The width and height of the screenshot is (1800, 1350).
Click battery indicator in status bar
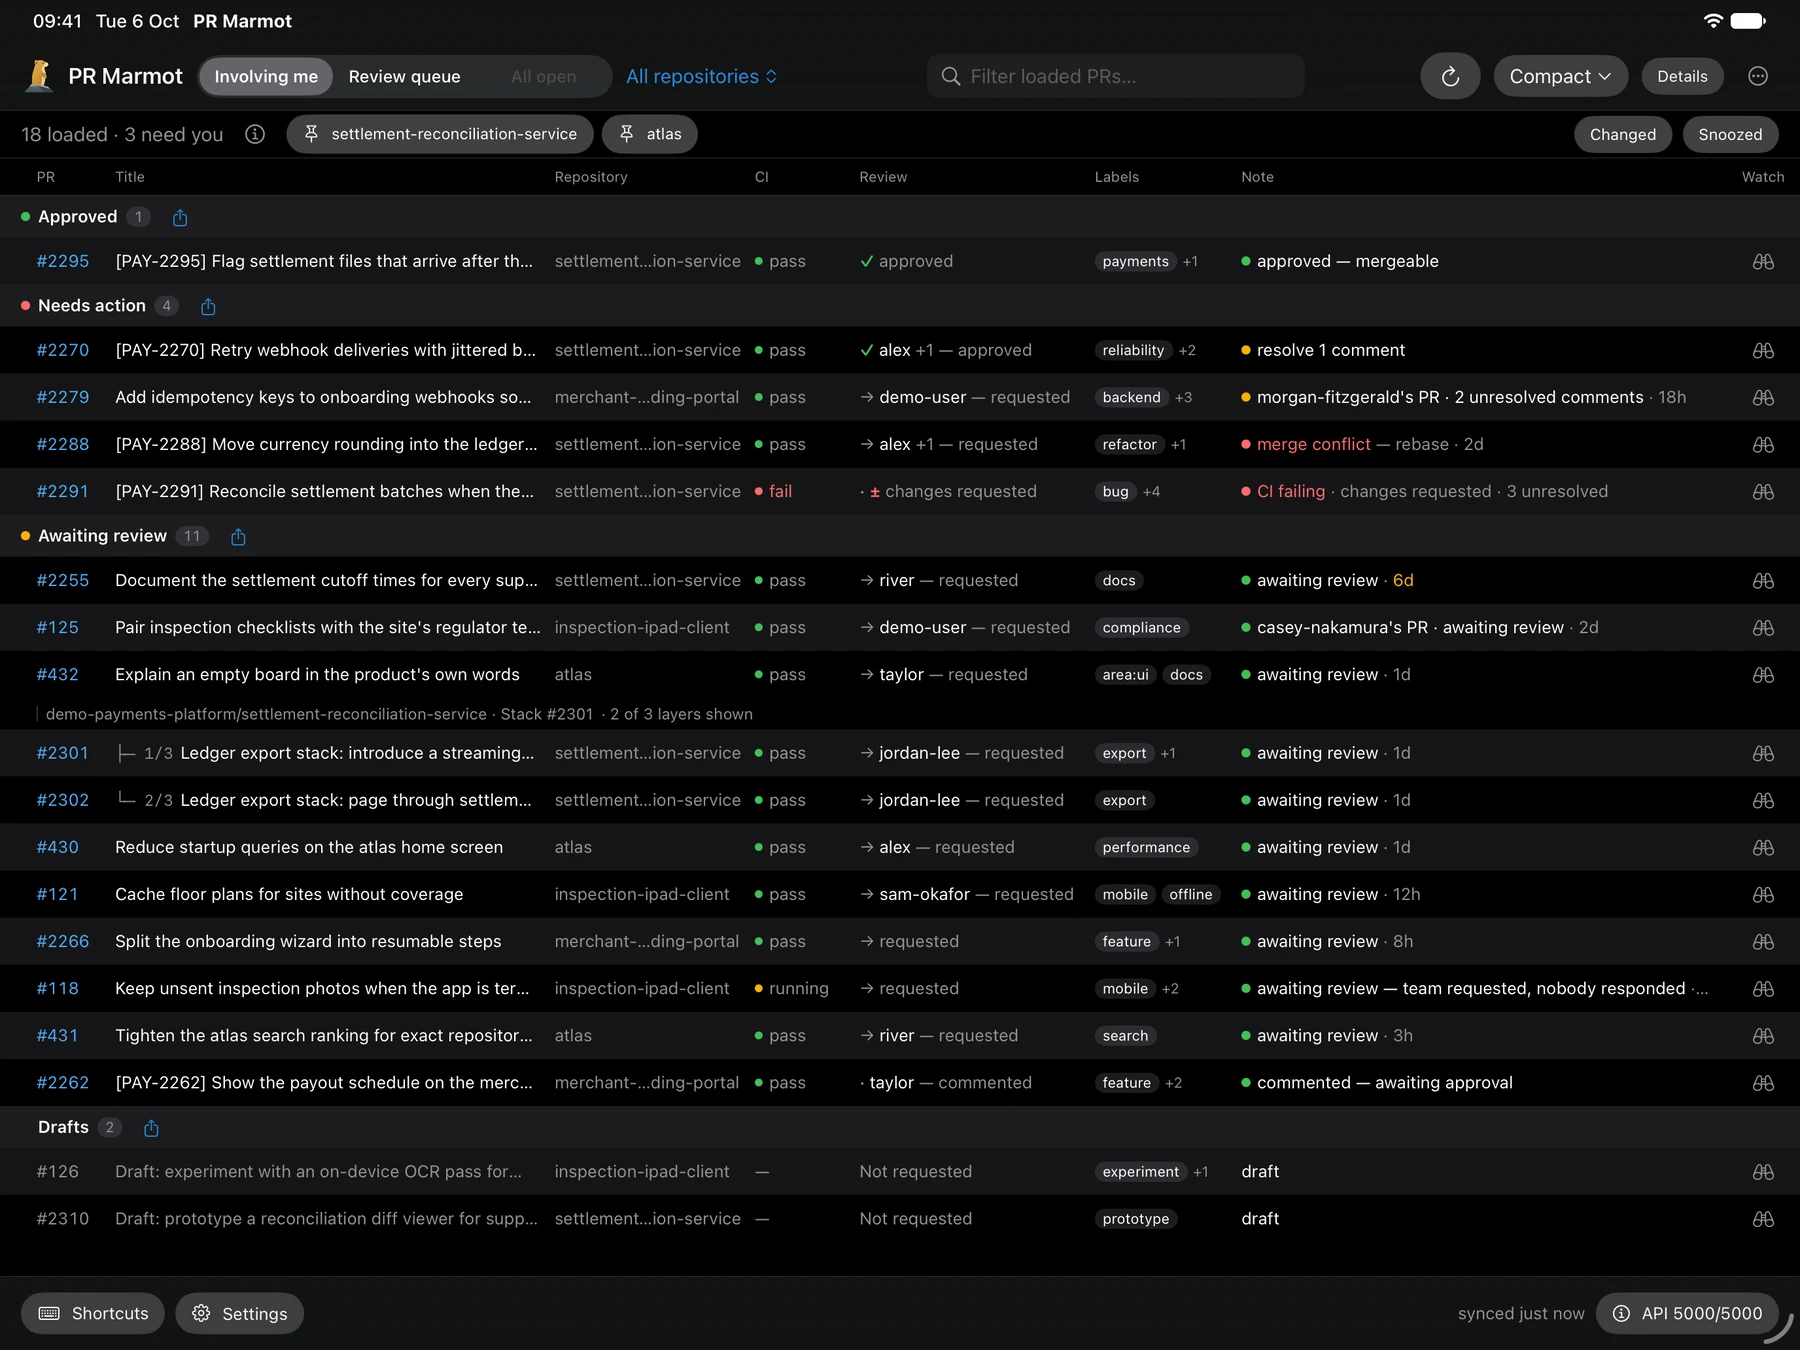tap(1749, 21)
